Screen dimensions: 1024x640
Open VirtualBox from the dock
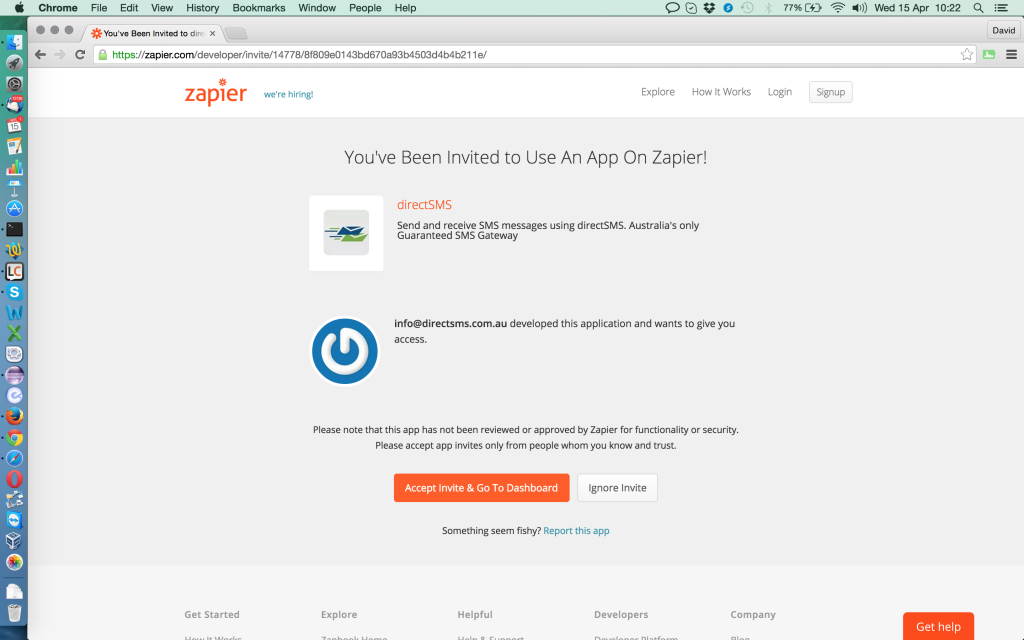(x=14, y=541)
